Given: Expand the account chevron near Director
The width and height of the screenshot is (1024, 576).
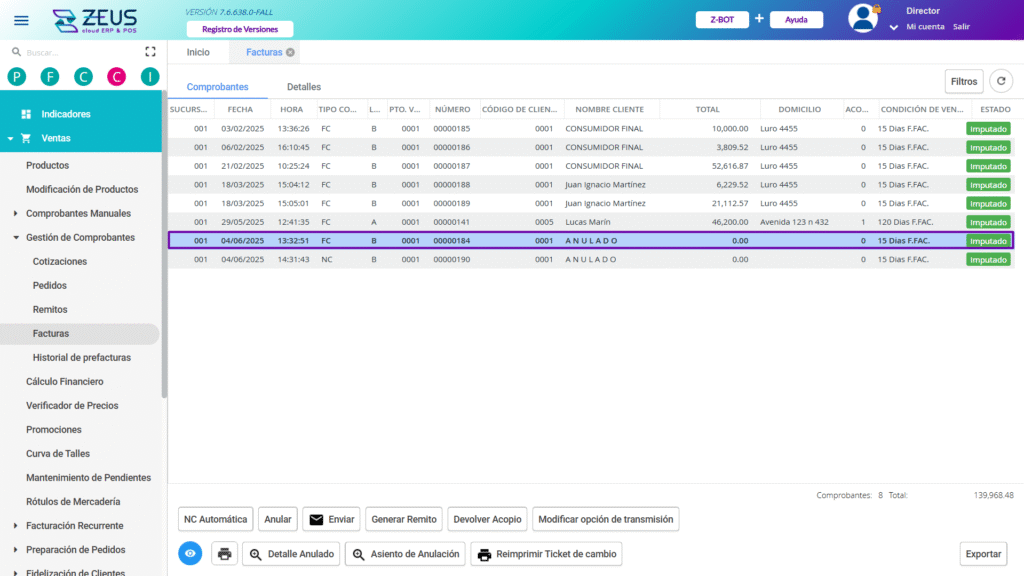Looking at the screenshot, I should (x=893, y=27).
